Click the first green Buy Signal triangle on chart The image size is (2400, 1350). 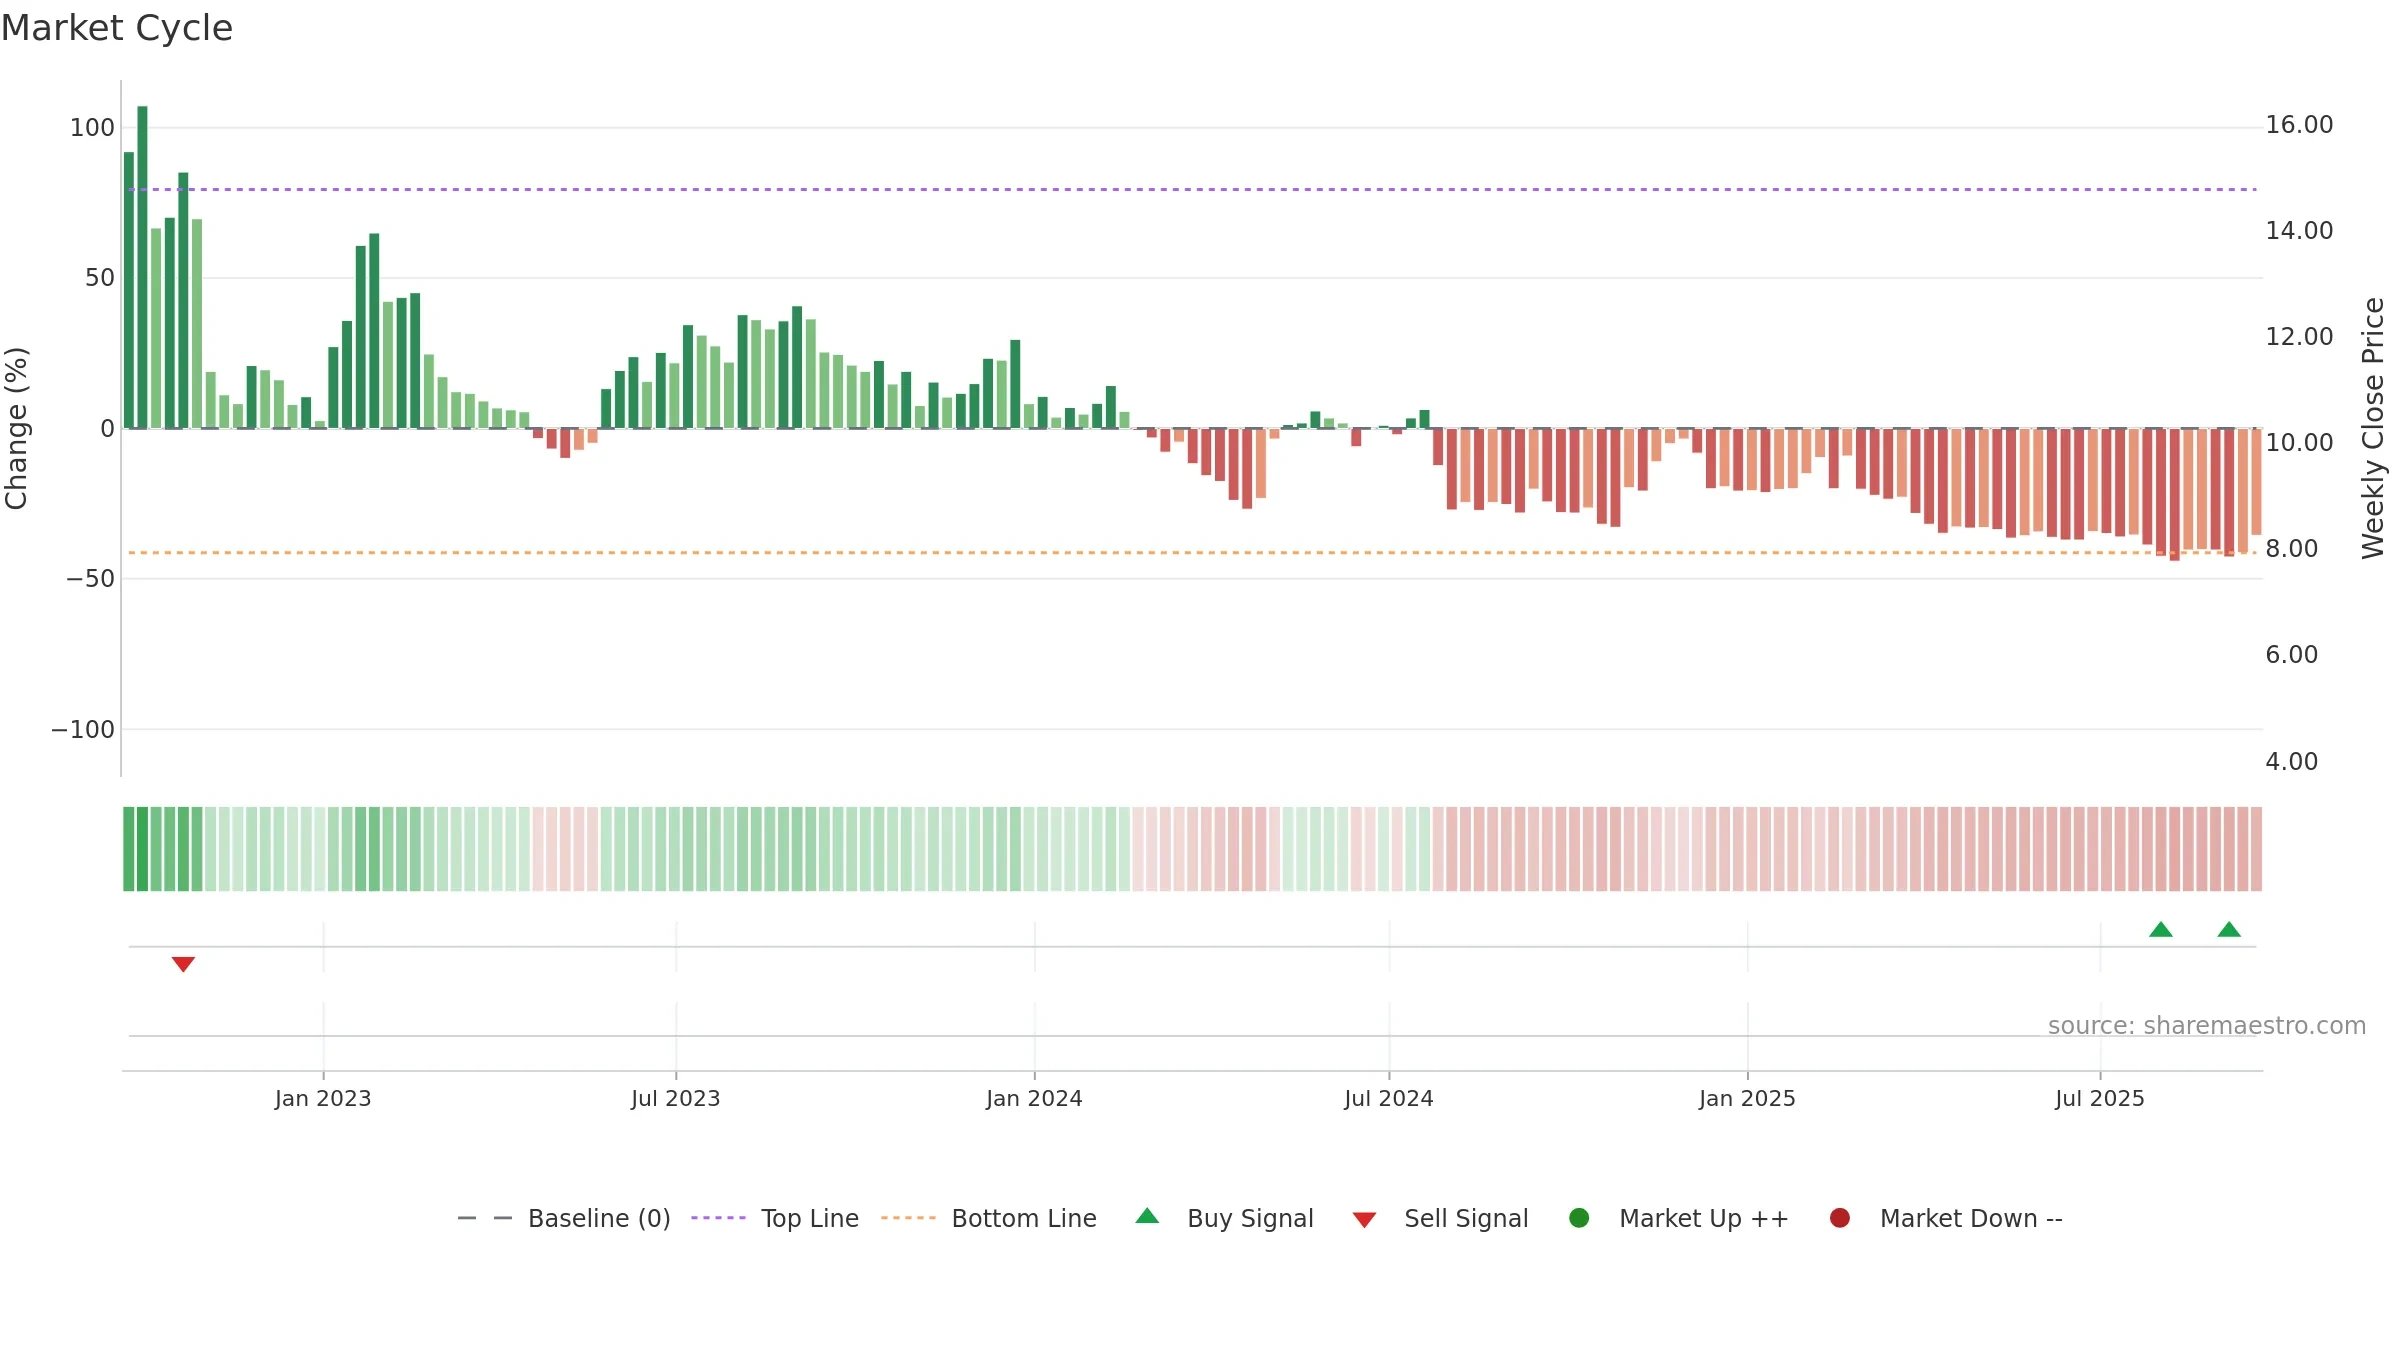[2161, 929]
